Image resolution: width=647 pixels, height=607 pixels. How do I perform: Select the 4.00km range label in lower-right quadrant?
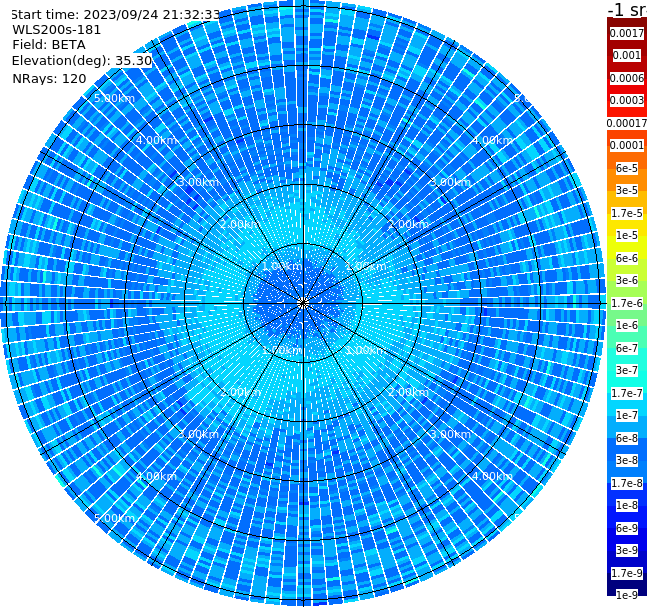click(x=492, y=476)
